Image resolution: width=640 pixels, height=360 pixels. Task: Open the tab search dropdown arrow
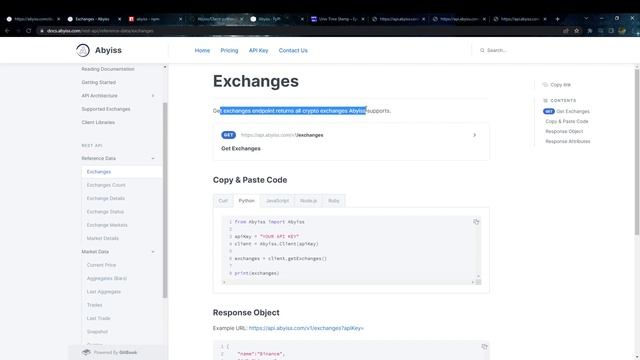click(586, 19)
